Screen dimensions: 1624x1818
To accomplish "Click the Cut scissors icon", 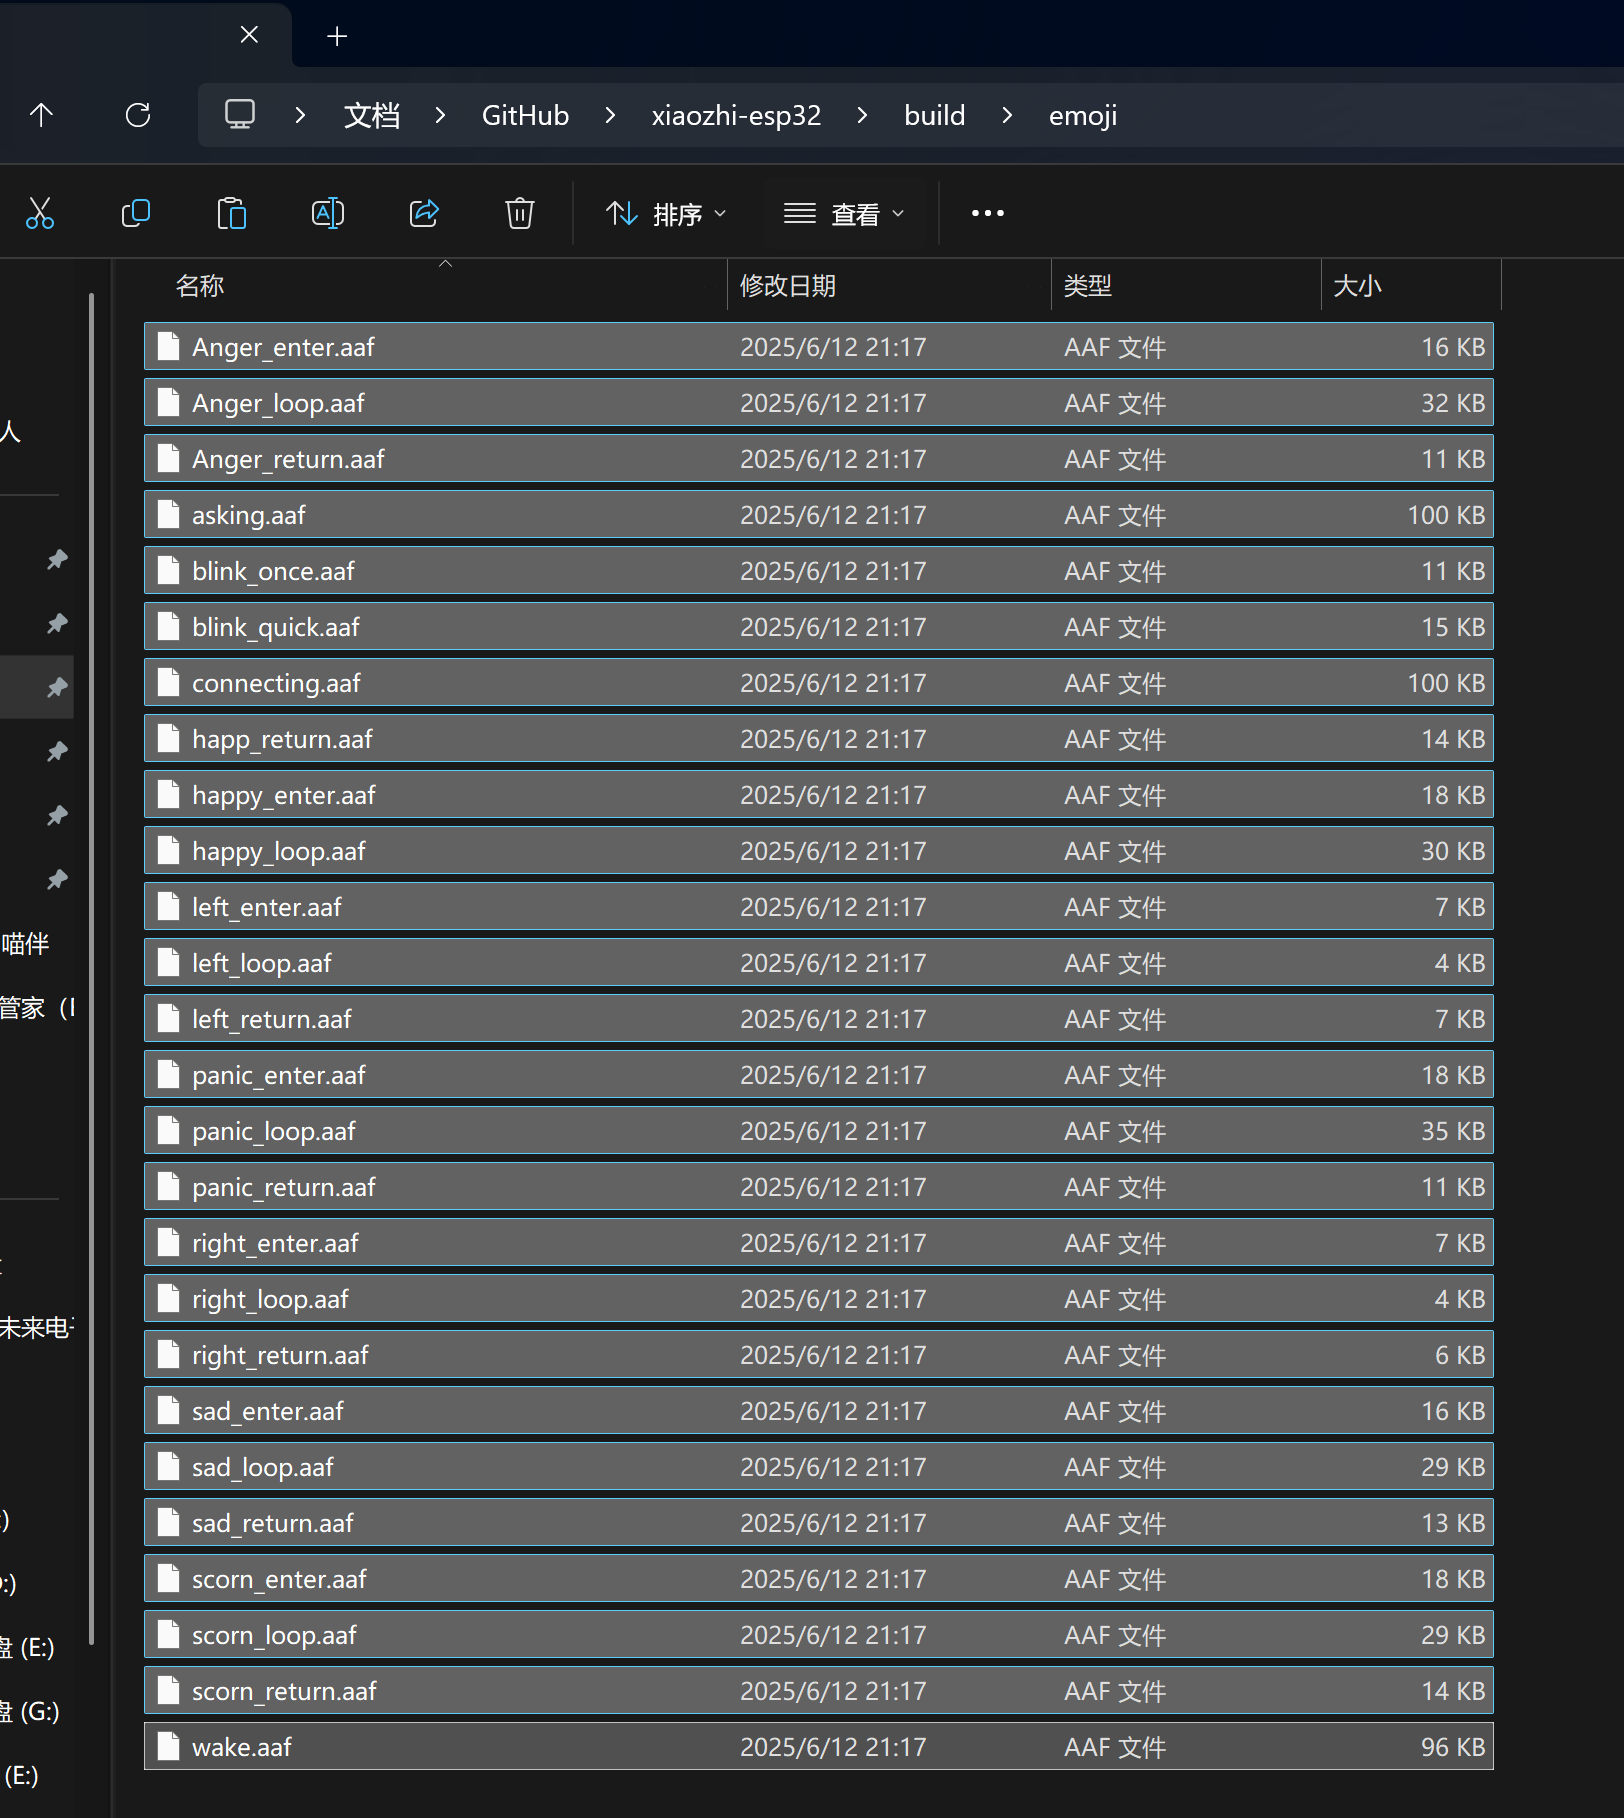I will coord(40,213).
